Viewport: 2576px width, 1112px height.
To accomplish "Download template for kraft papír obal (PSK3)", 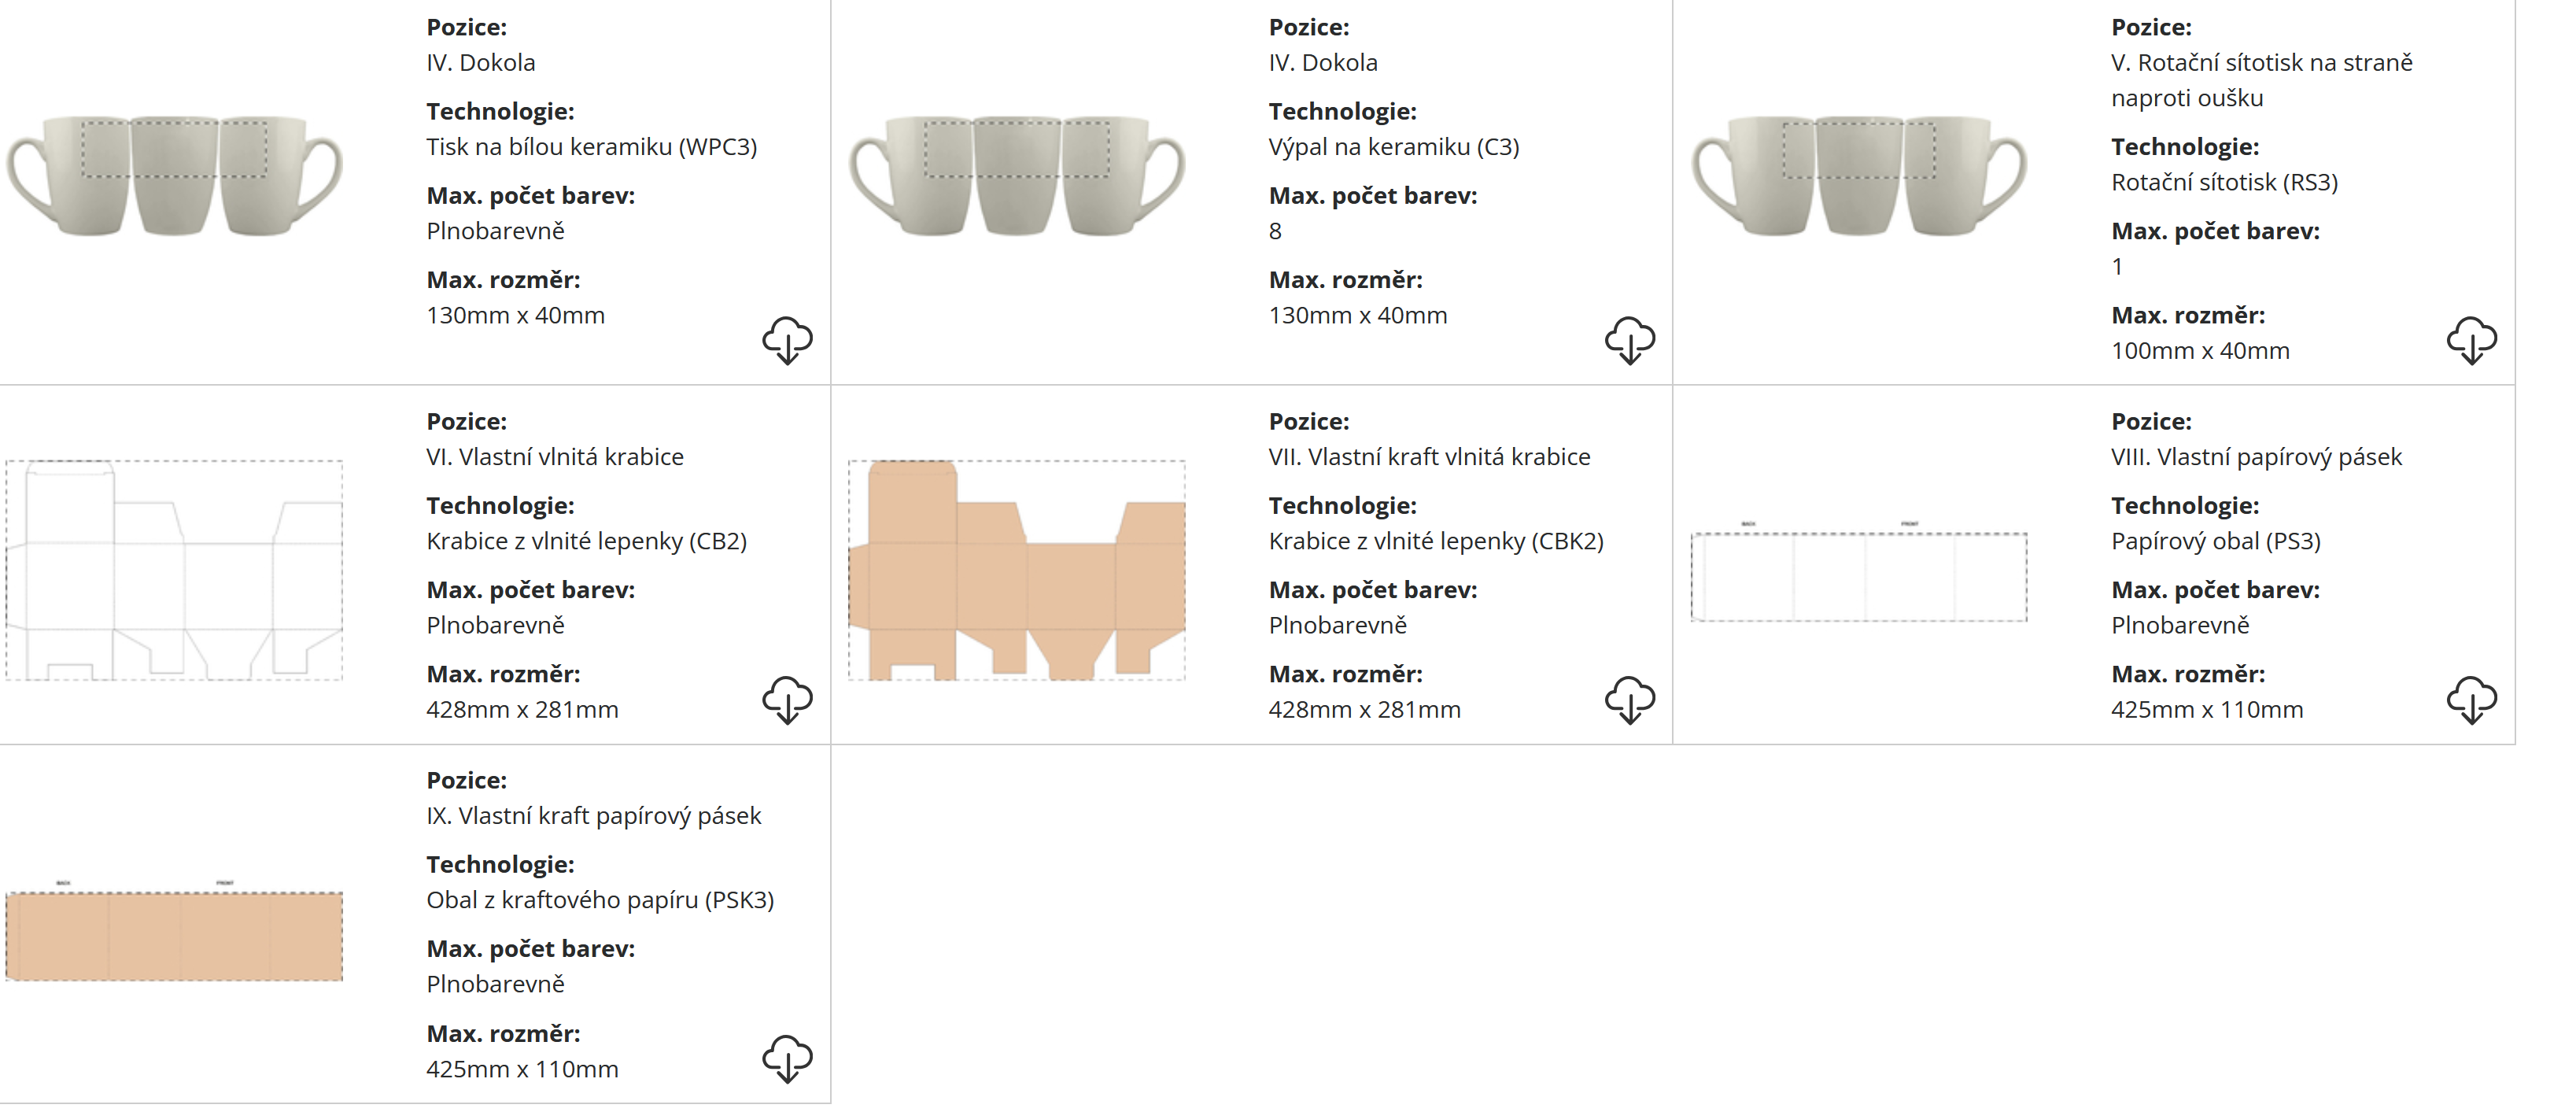I will pyautogui.click(x=787, y=1058).
